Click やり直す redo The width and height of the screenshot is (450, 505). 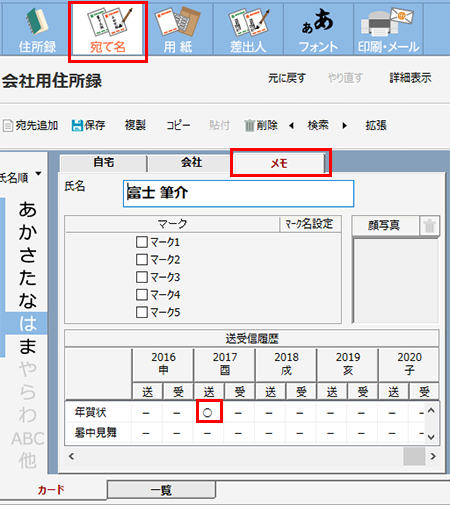click(345, 78)
